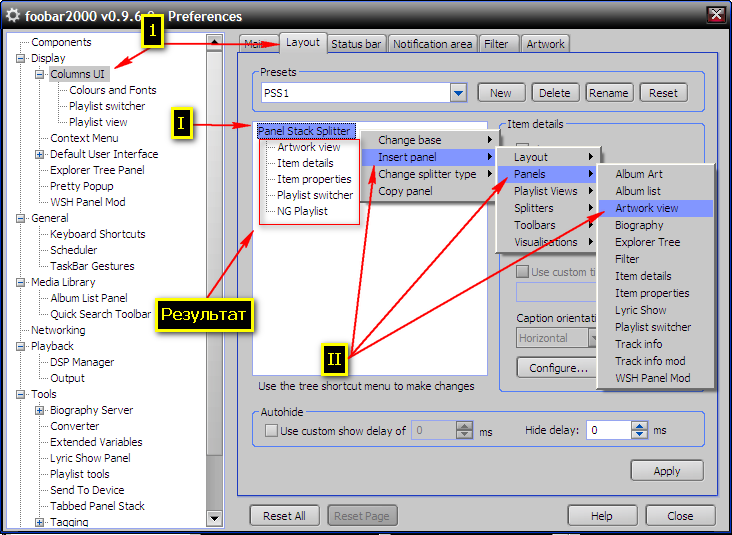Collapse the General tree node

[20, 218]
